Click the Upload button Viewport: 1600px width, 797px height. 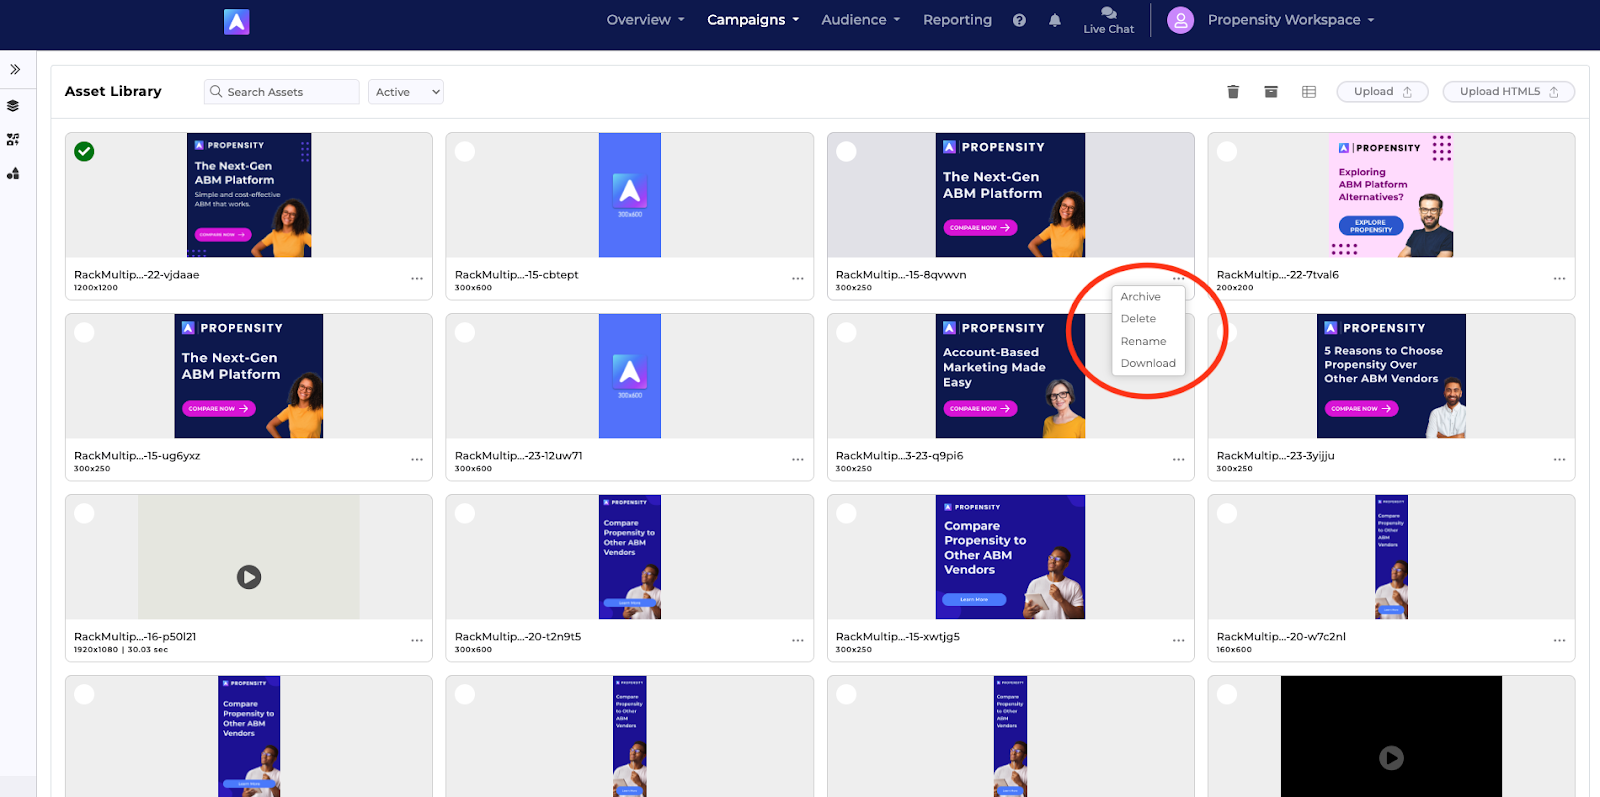point(1382,92)
